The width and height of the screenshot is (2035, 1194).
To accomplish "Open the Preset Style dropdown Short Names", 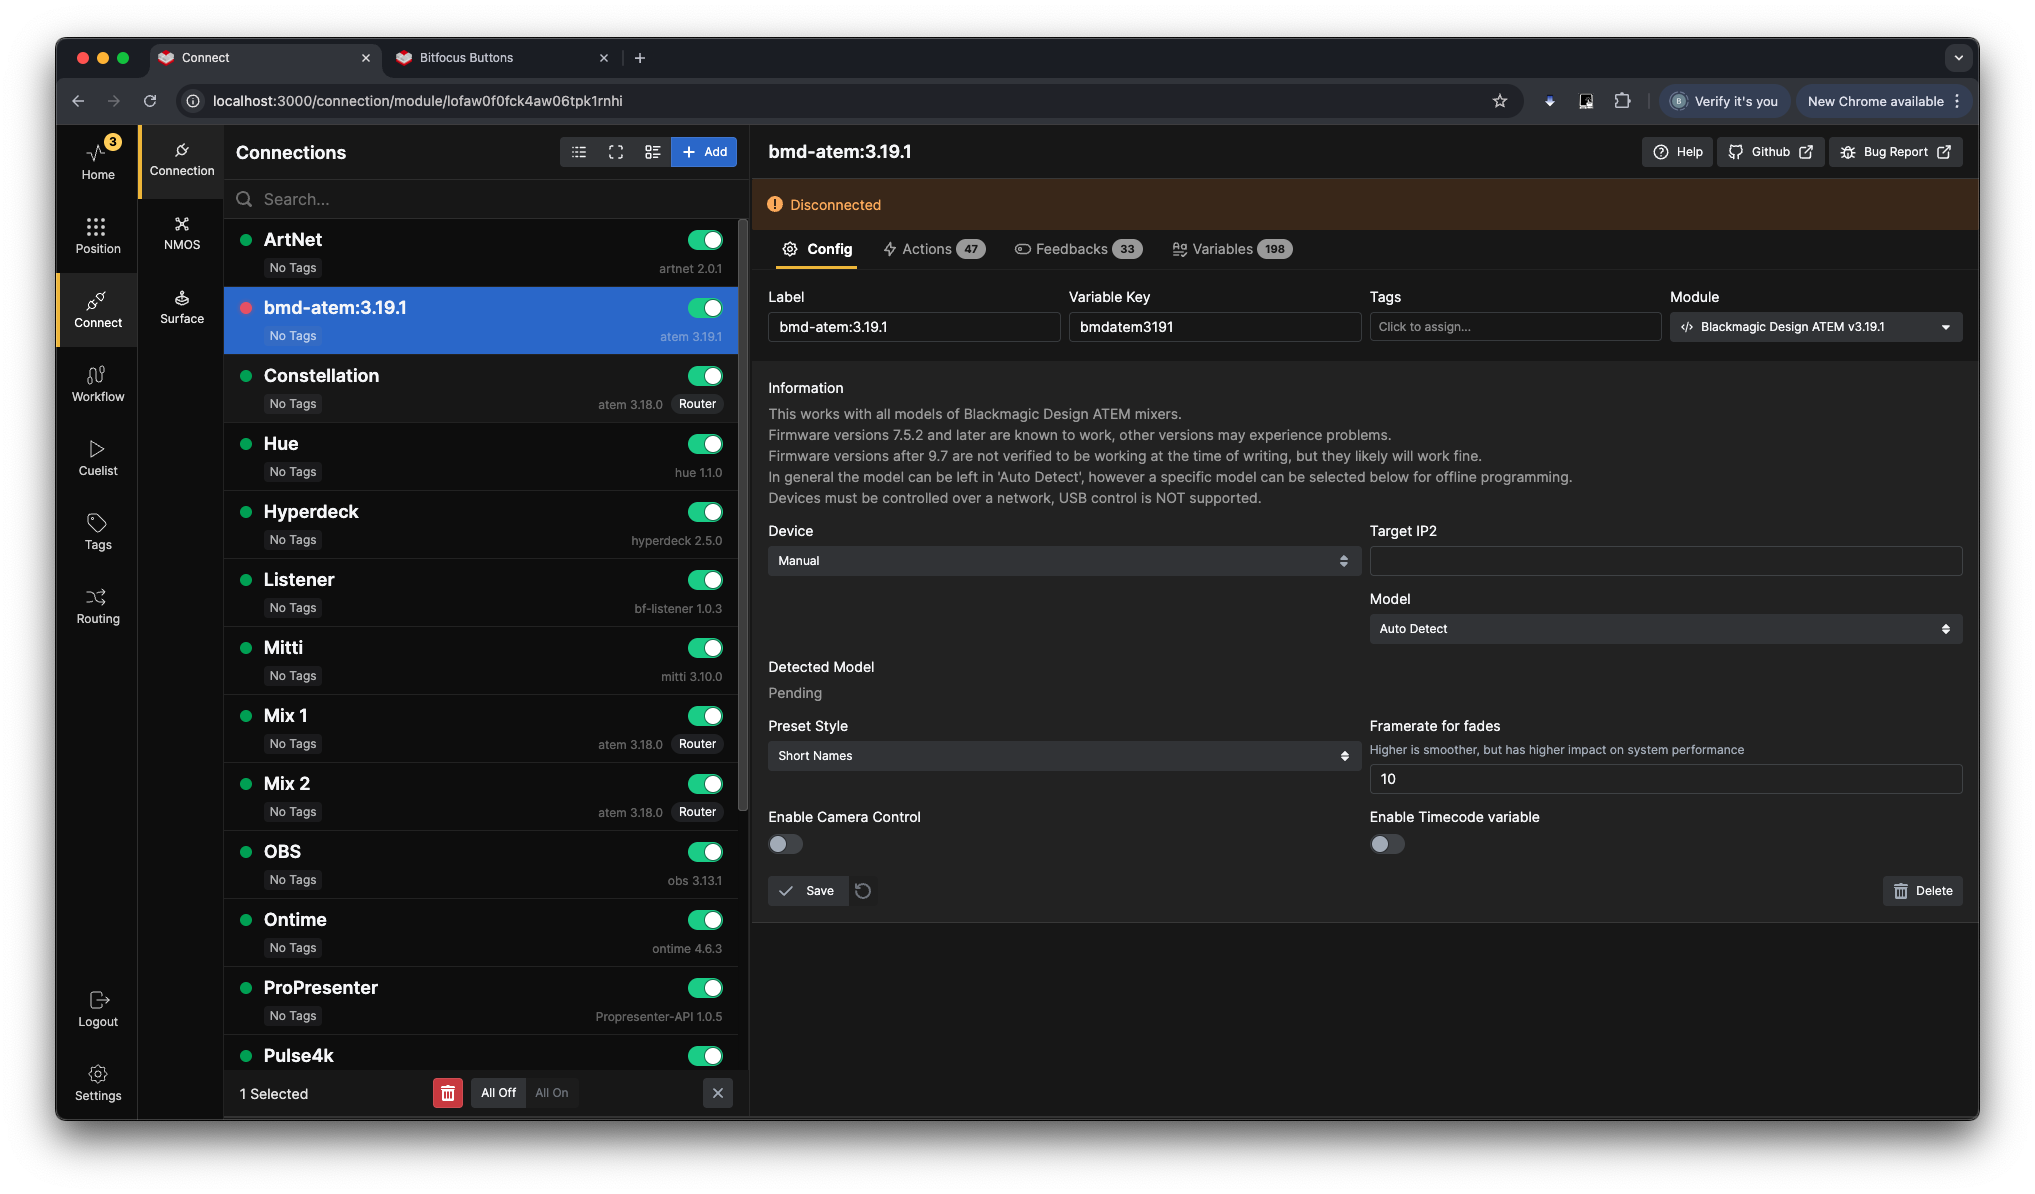I will point(1064,756).
